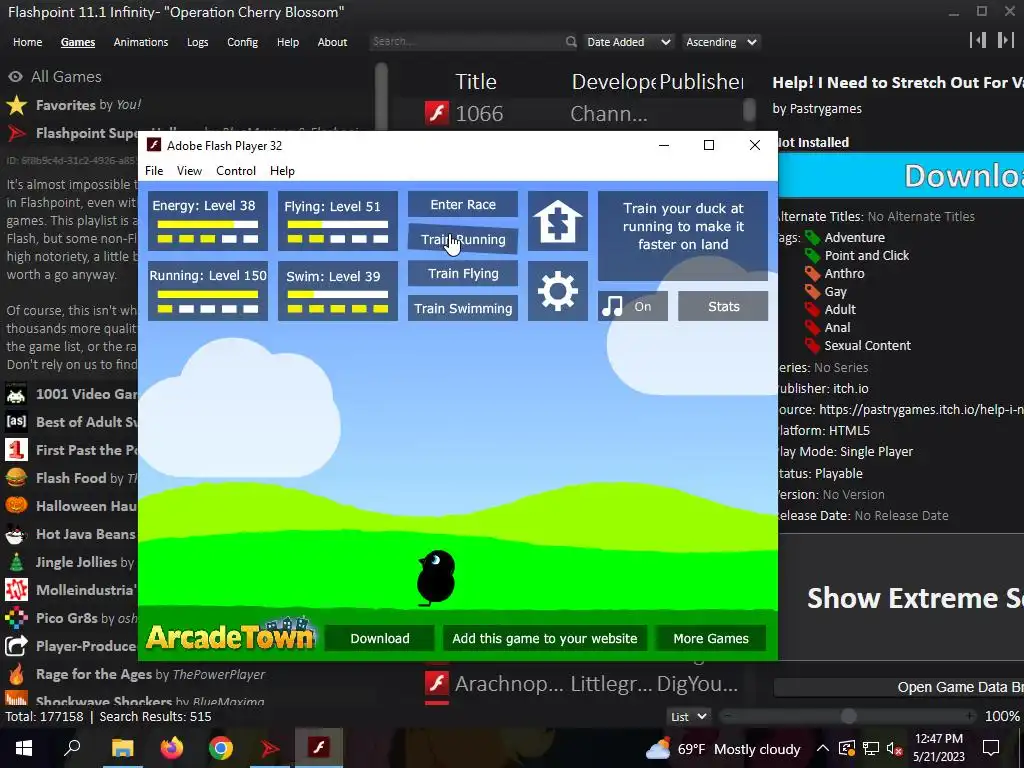This screenshot has width=1024, height=768.
Task: Open File Explorer from taskbar
Action: [122, 748]
